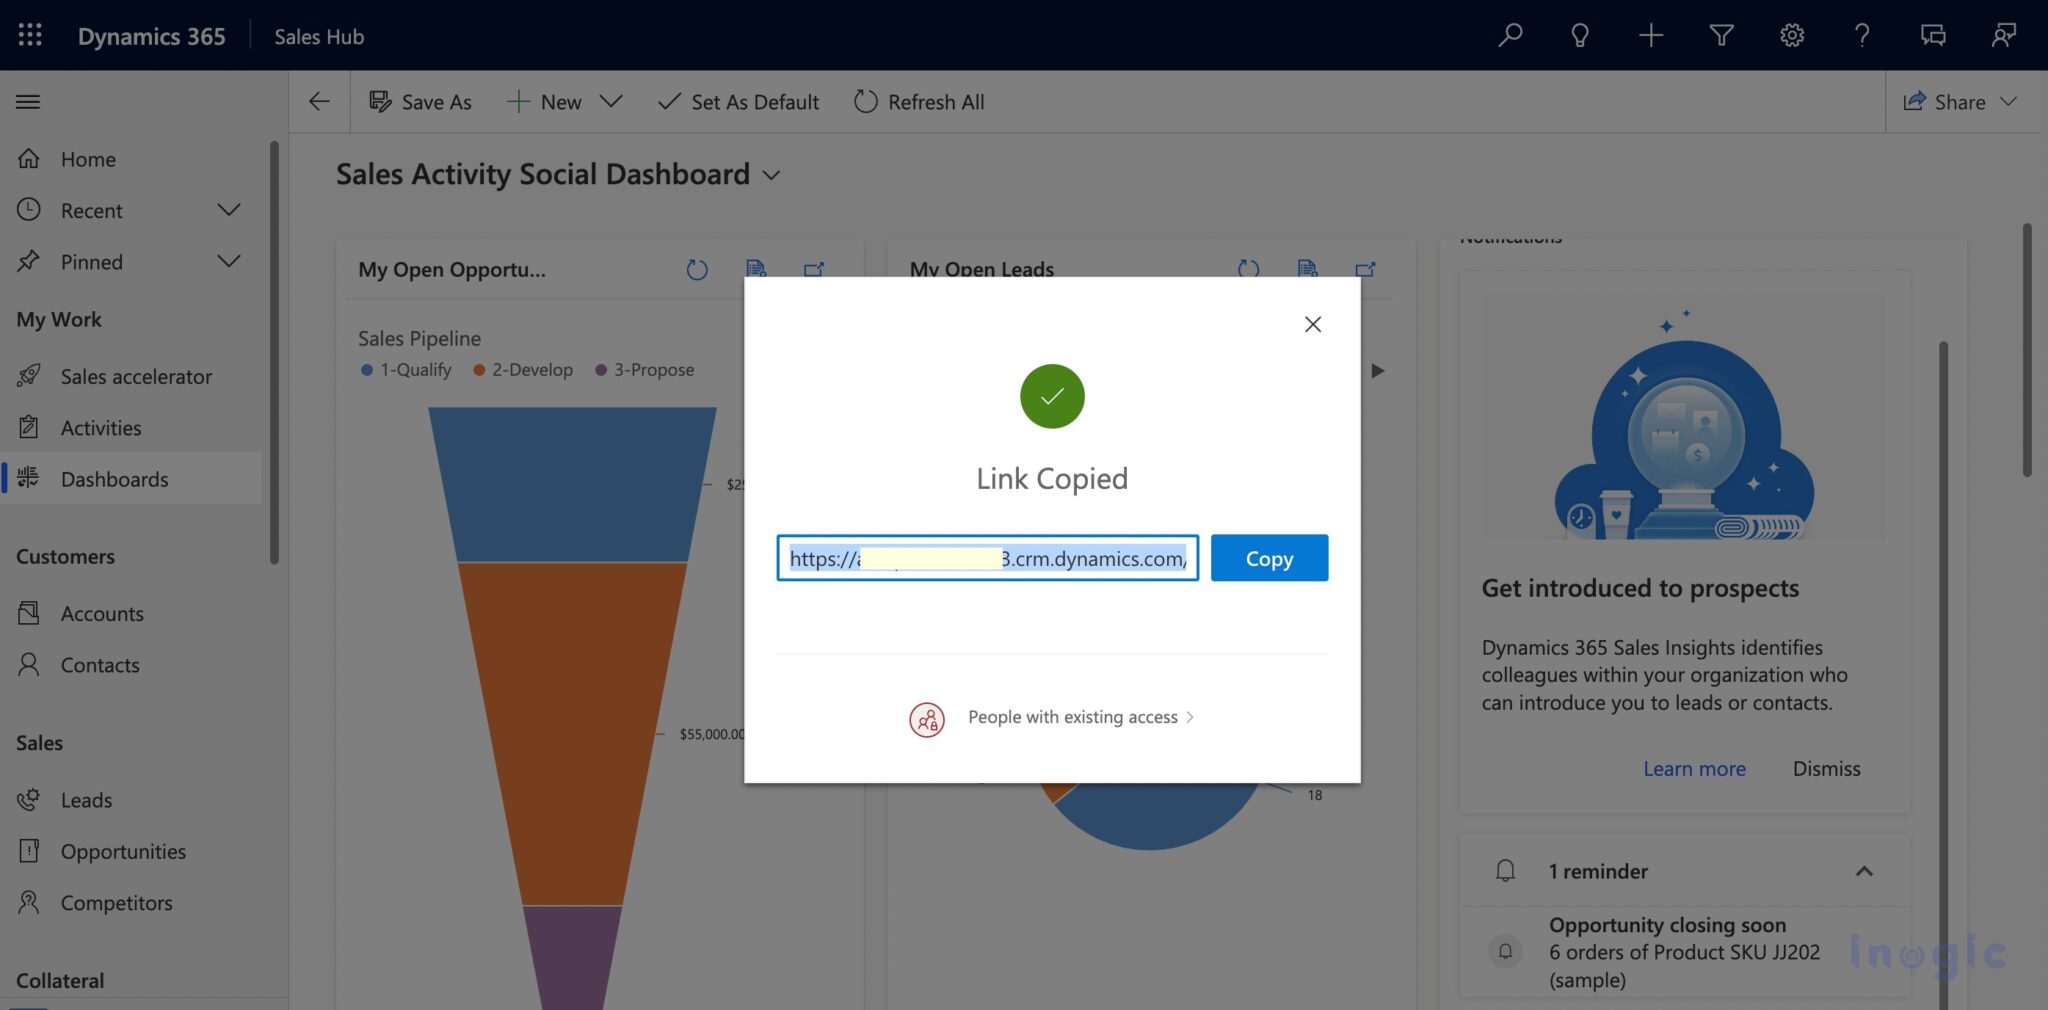The width and height of the screenshot is (2048, 1010).
Task: Open Dynamics 365 settings gear
Action: pos(1791,35)
